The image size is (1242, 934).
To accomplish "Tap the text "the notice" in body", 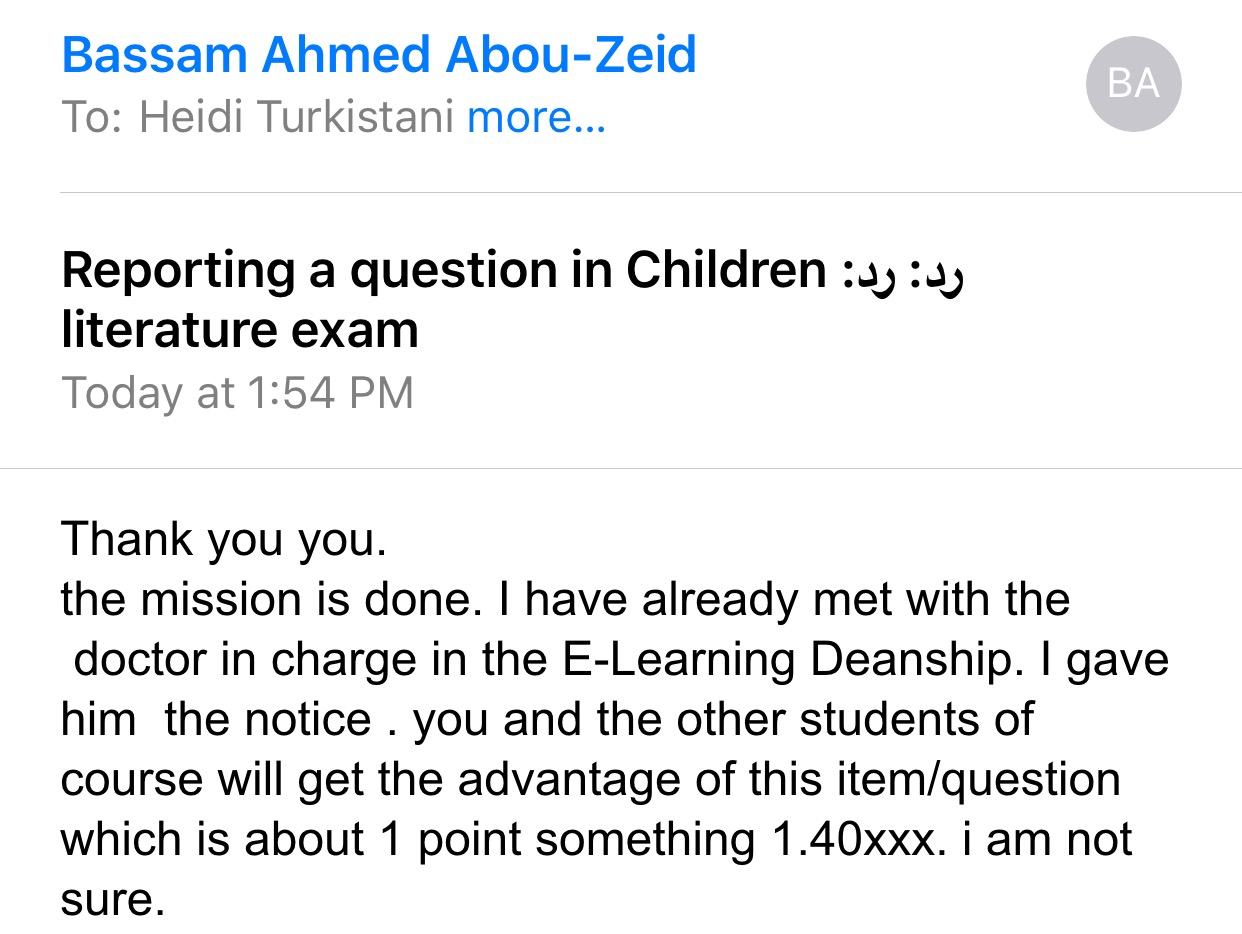I will pos(267,720).
